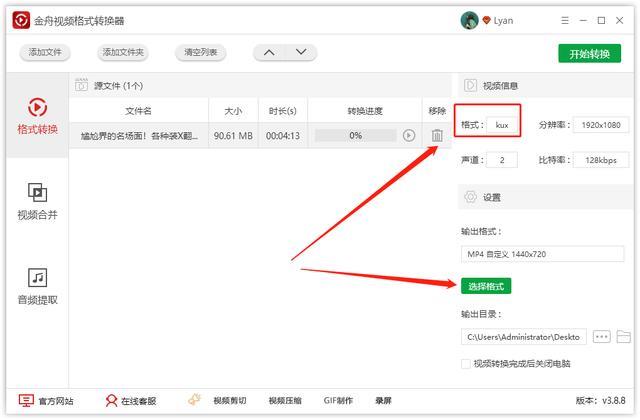The height and width of the screenshot is (420, 640).
Task: Click the 选择格式 (choose format) button
Action: coord(486,286)
